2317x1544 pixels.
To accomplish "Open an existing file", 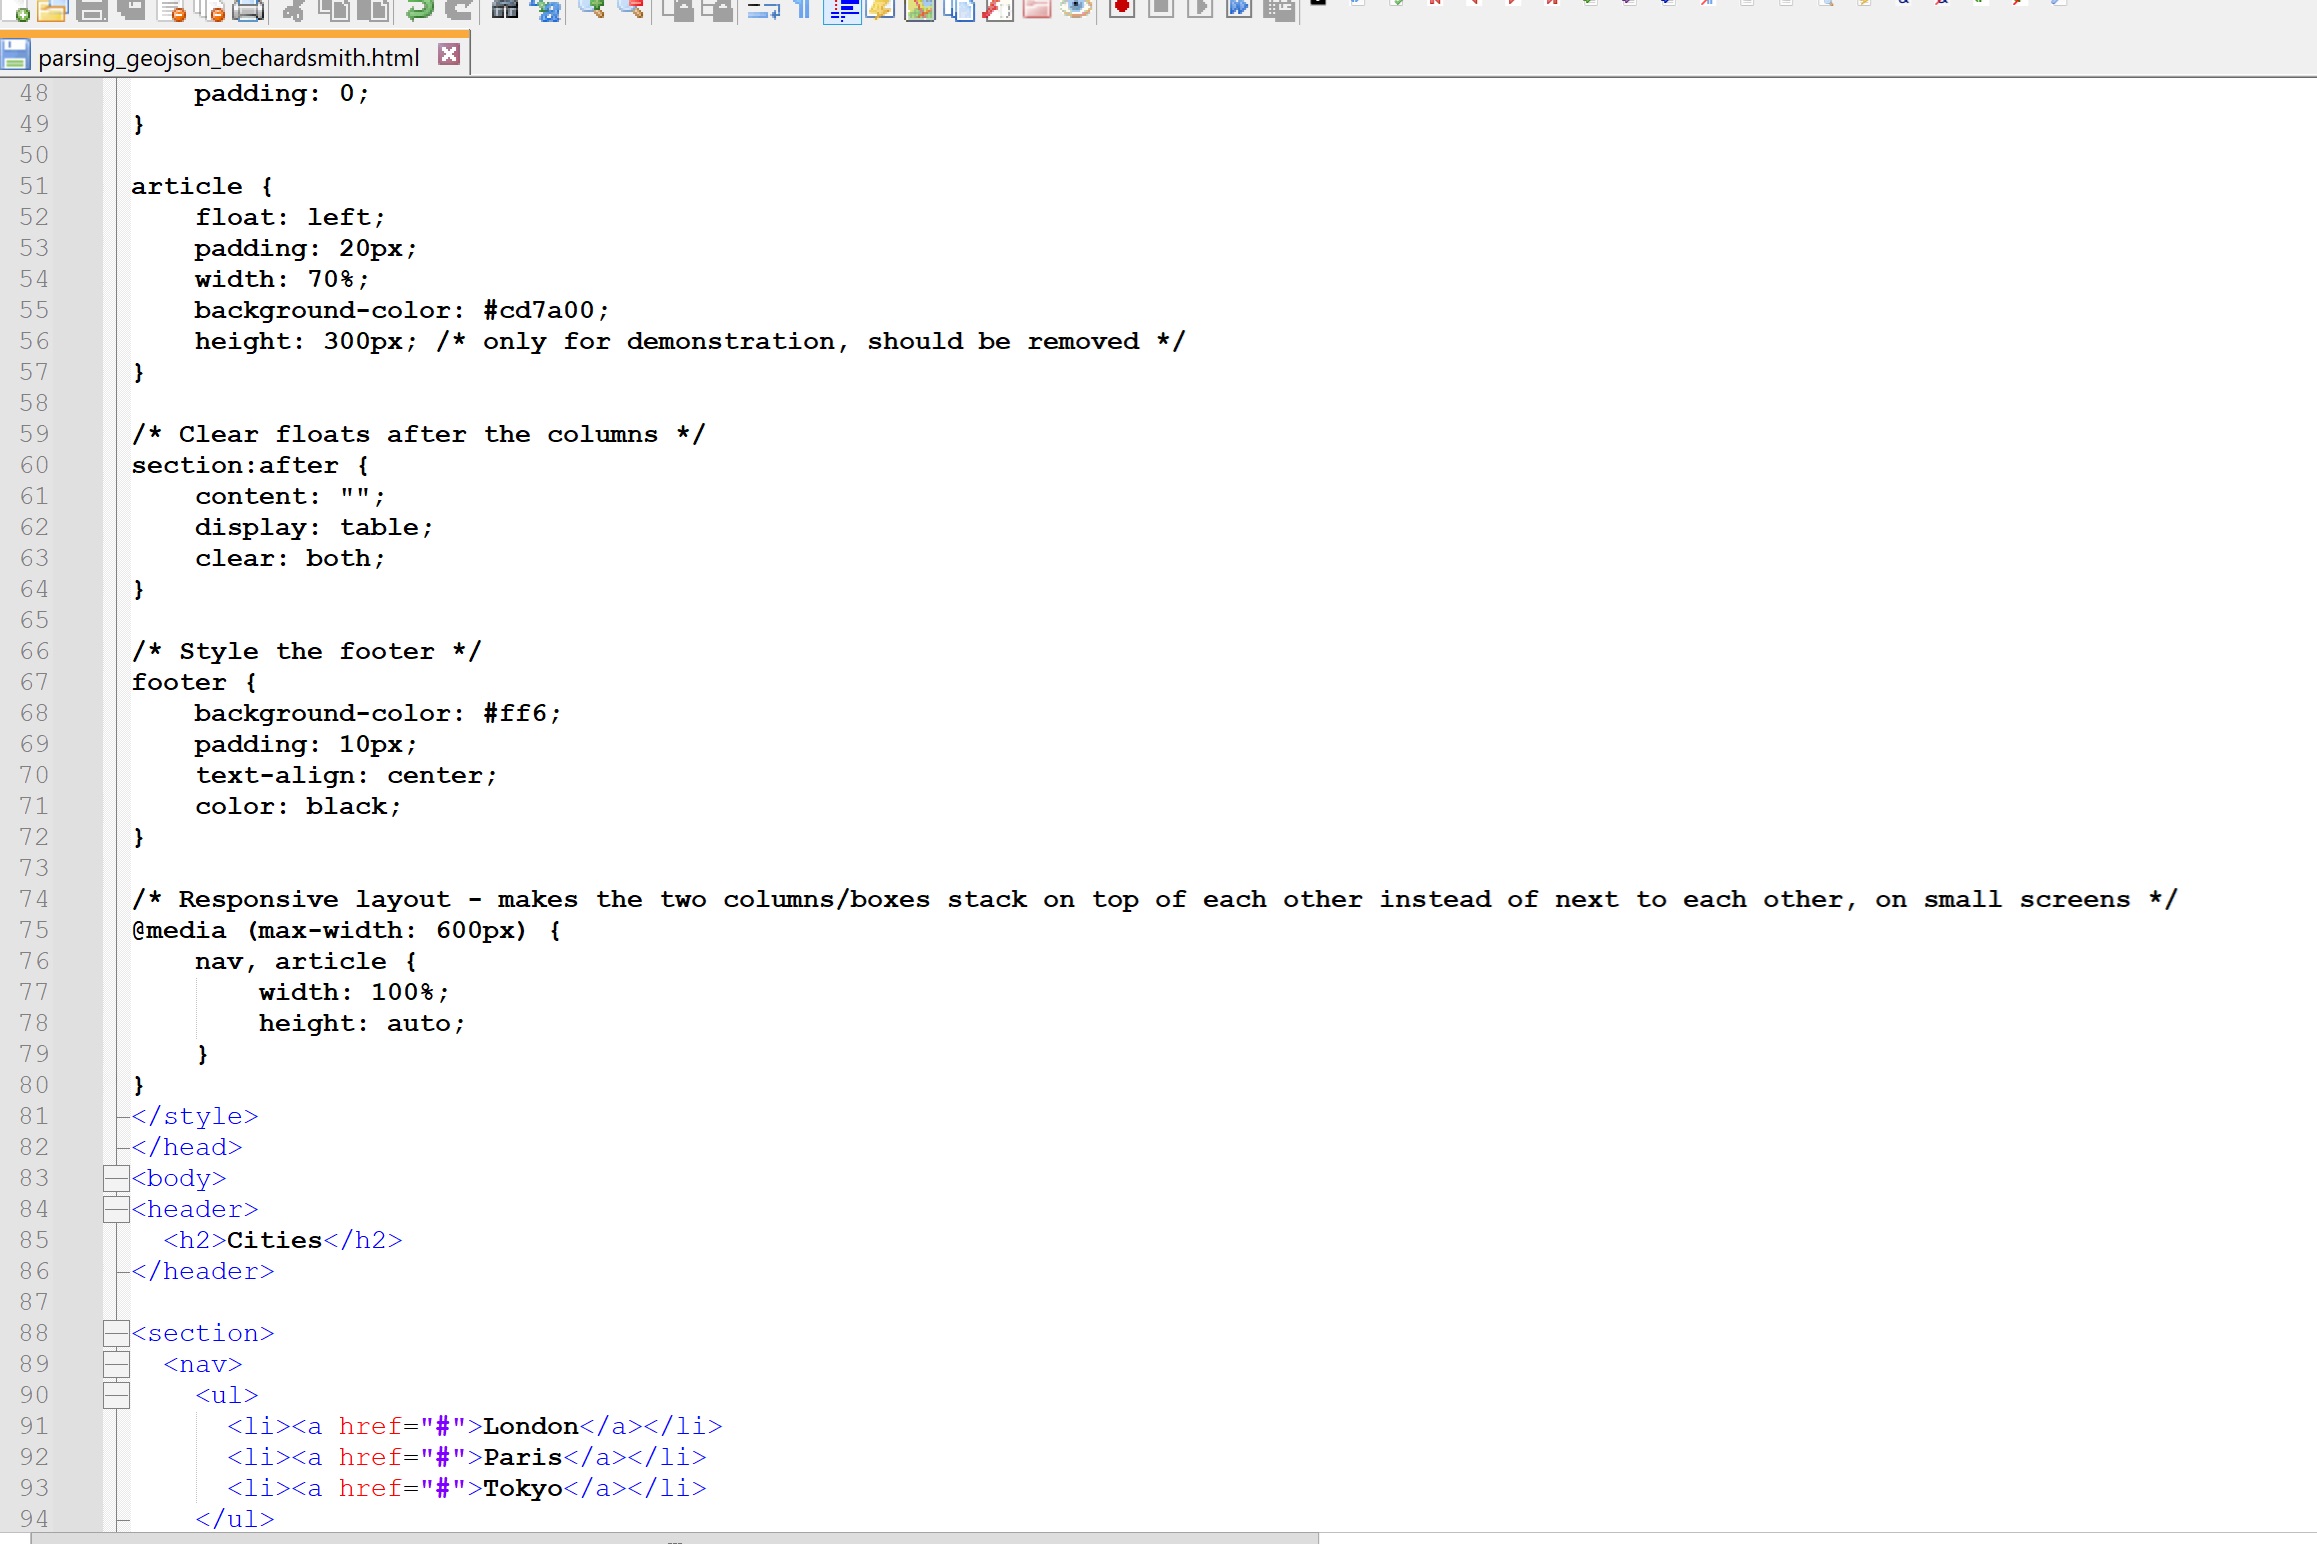I will (52, 11).
